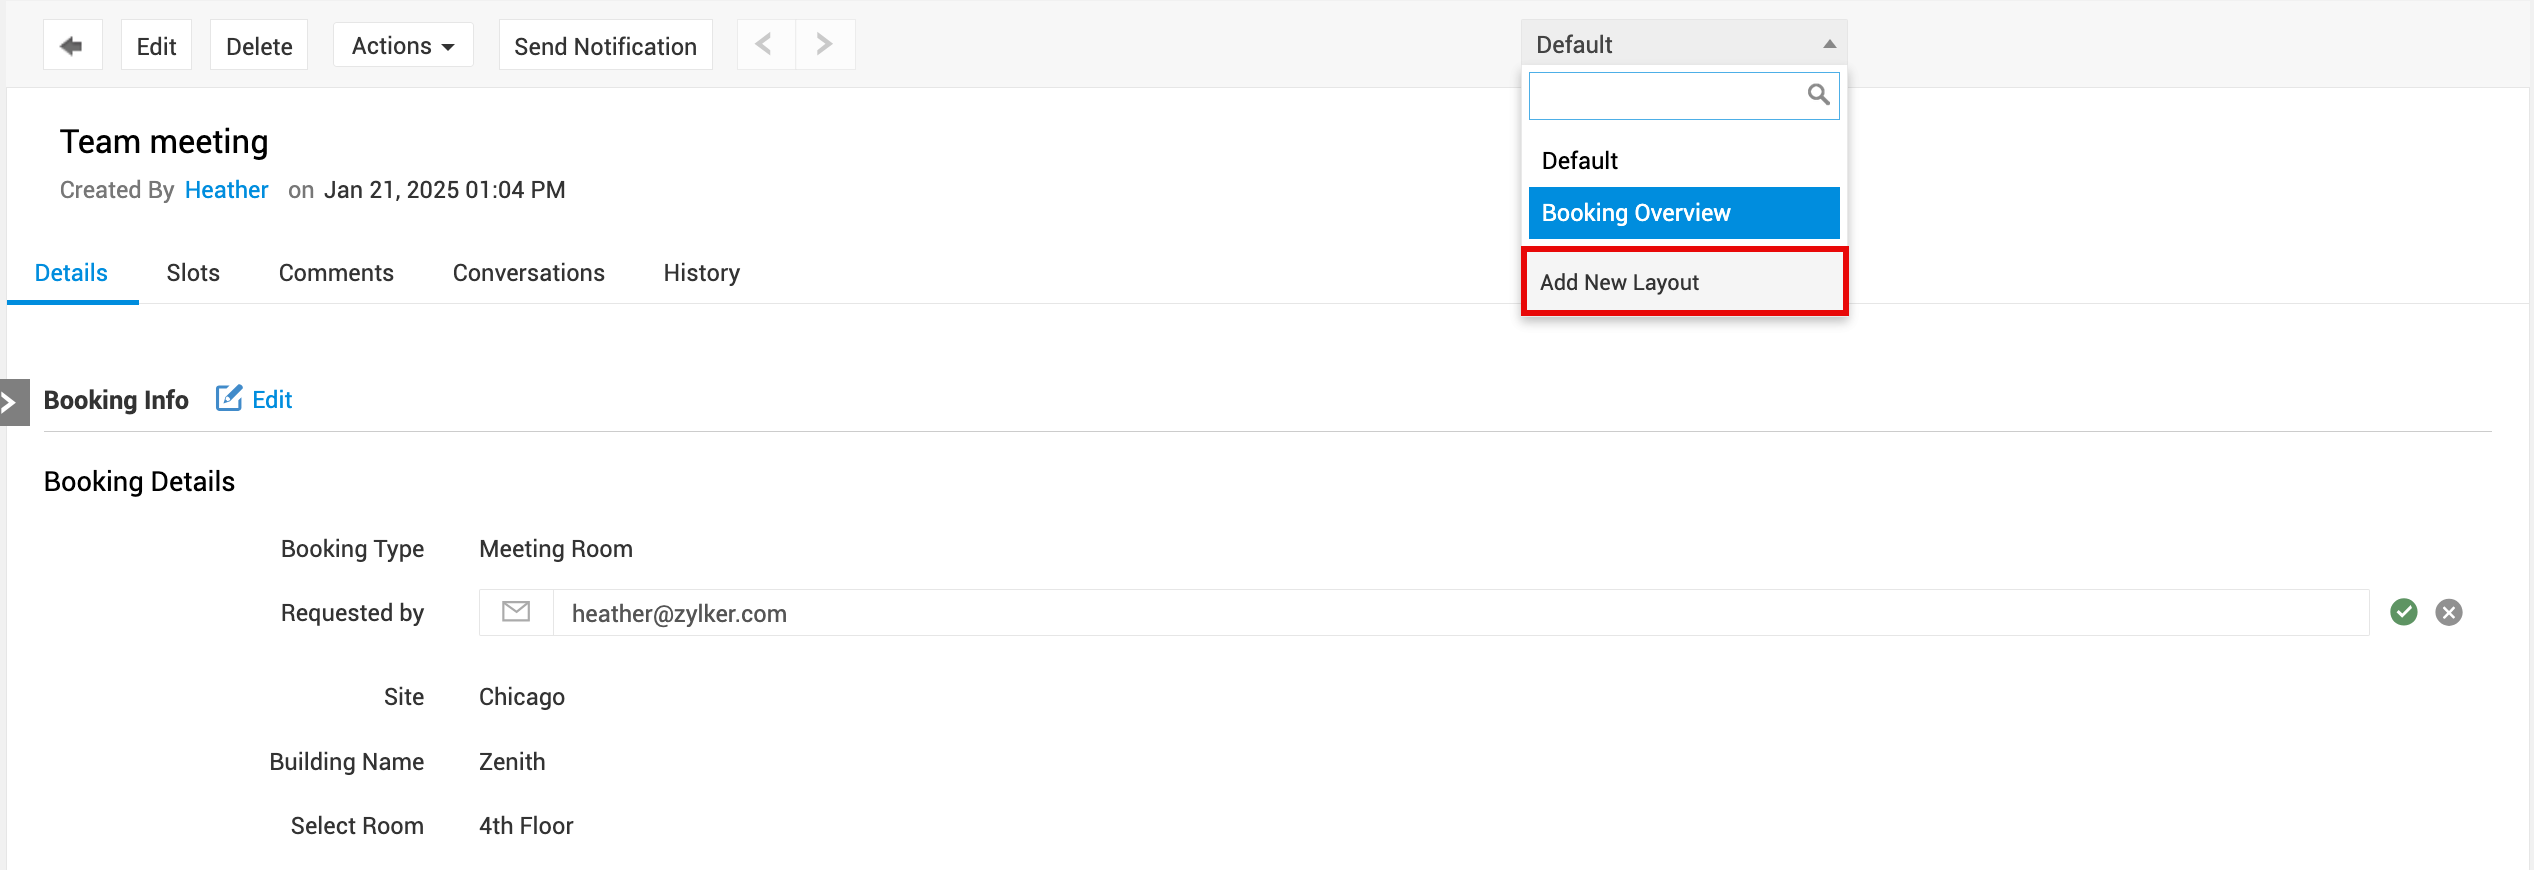This screenshot has width=2534, height=870.
Task: Select the Booking Overview layout
Action: [x=1684, y=213]
